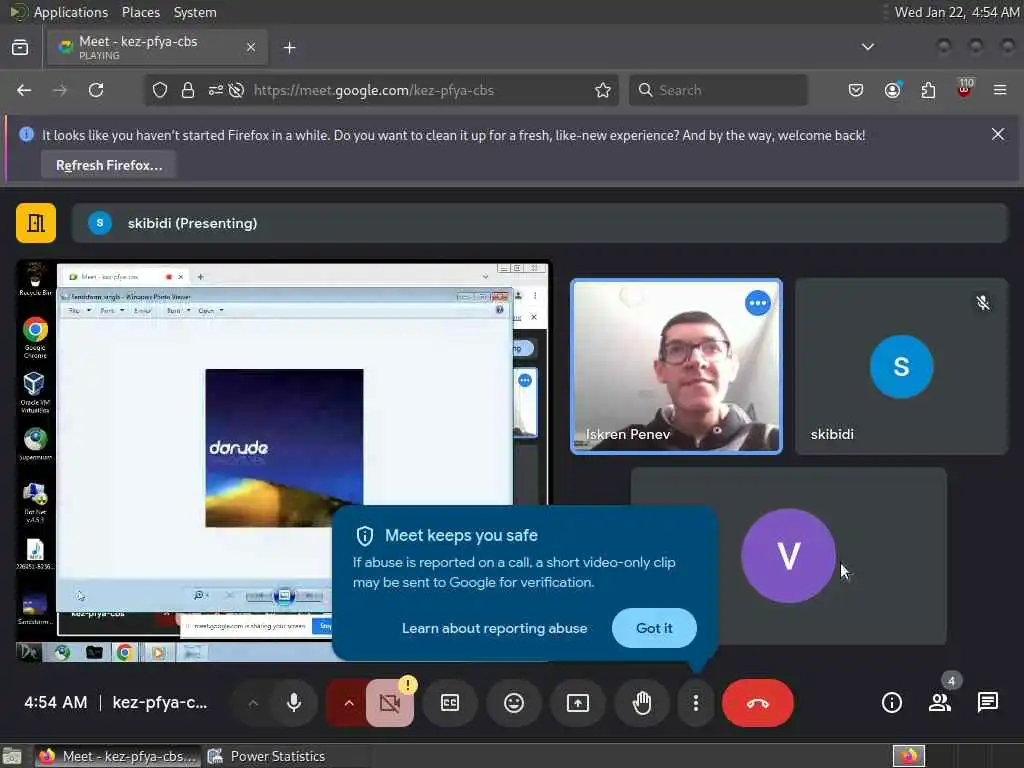This screenshot has width=1024, height=768.
Task: Click the shared screen presentation view
Action: click(284, 460)
